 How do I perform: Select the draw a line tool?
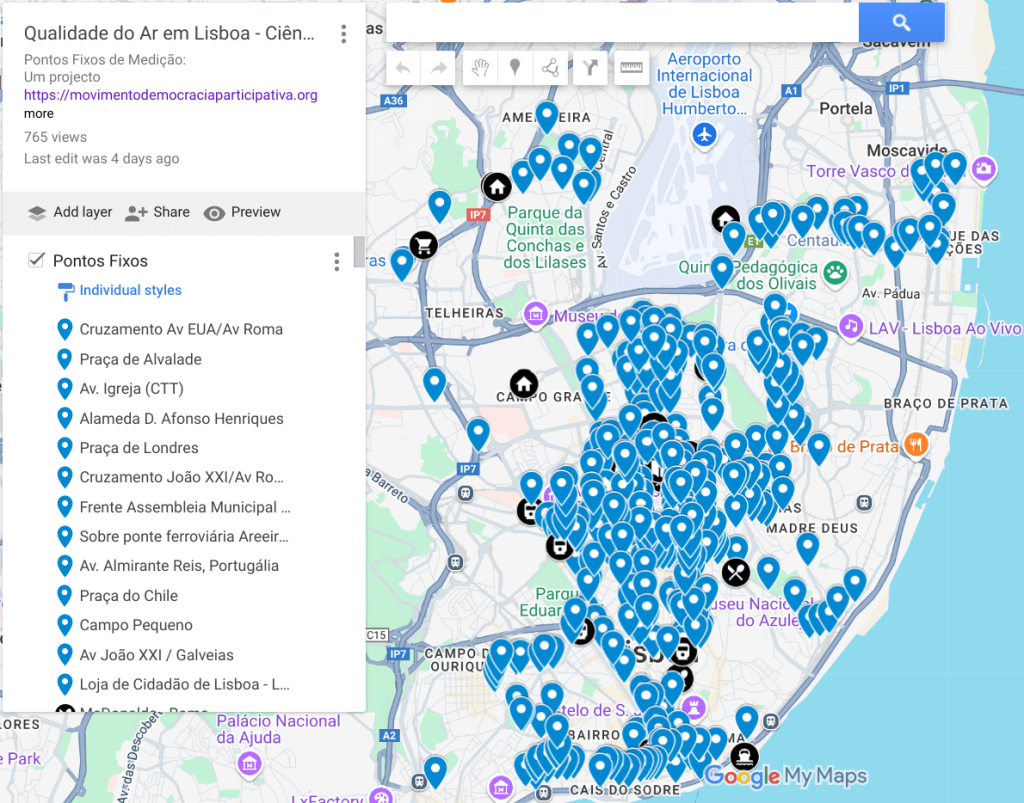(550, 68)
